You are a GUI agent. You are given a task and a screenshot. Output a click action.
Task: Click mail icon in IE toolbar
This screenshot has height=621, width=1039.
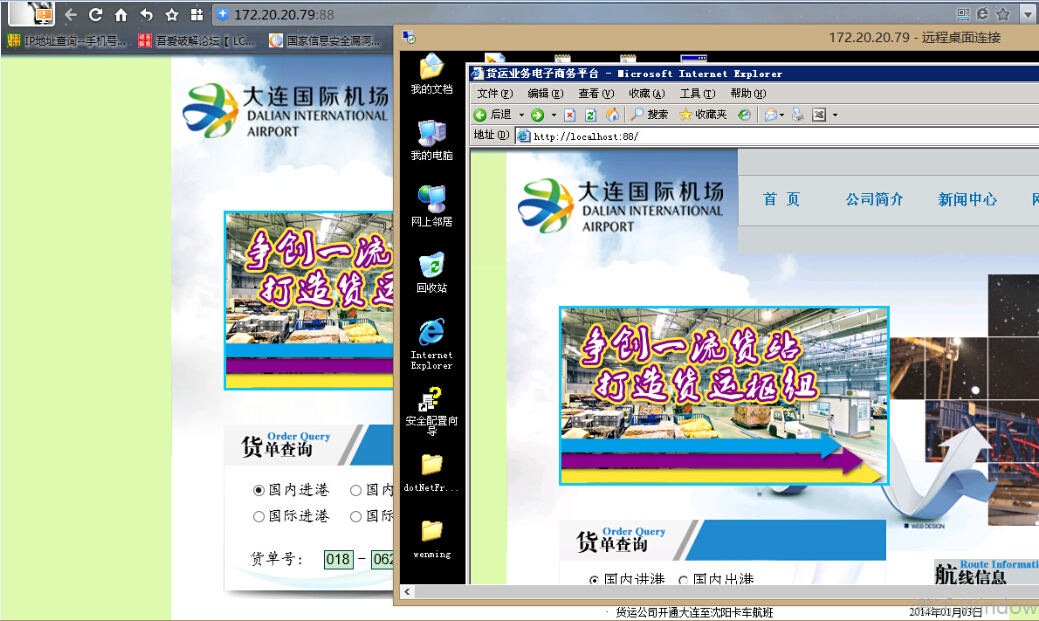771,115
